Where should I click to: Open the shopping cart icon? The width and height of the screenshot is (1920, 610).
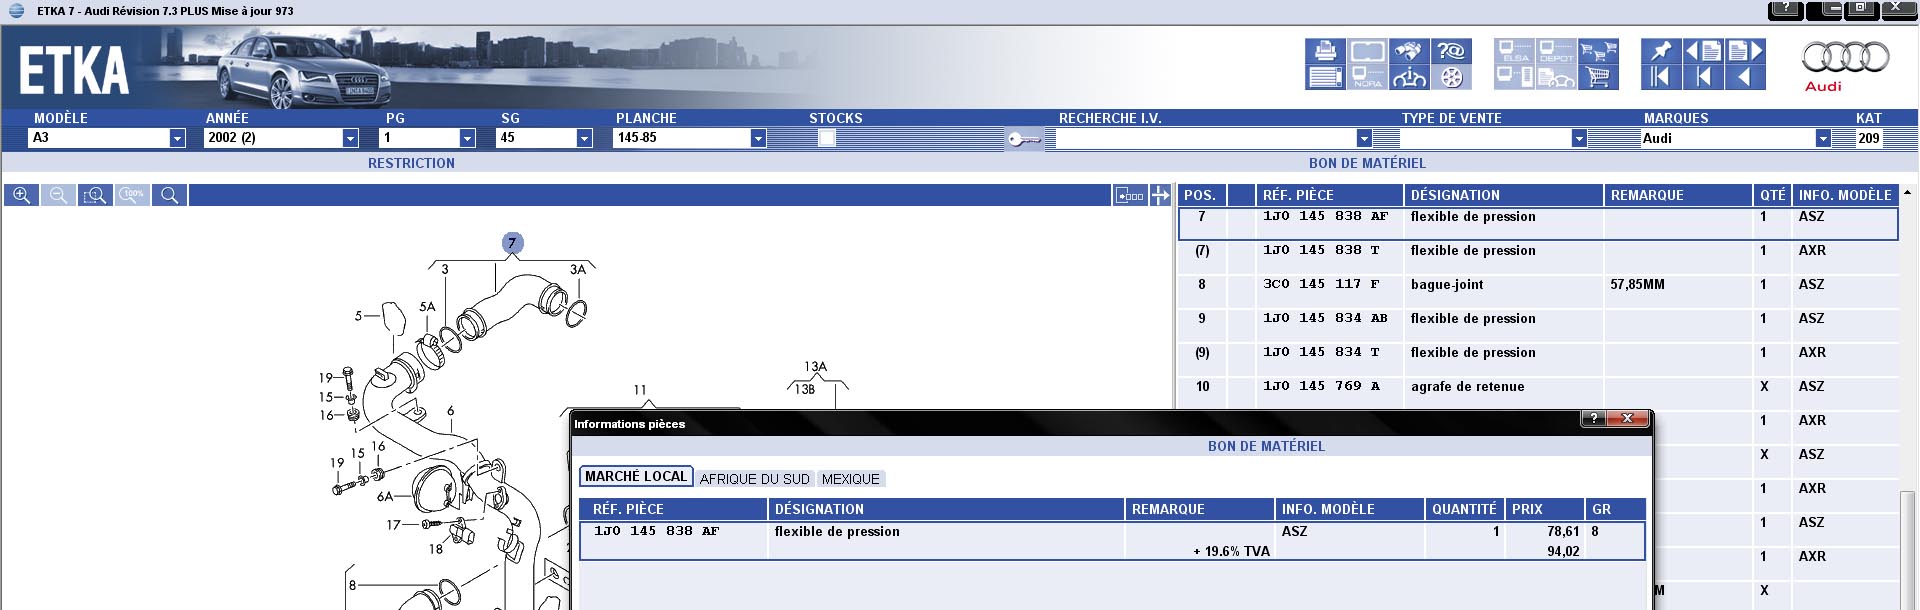tap(1598, 77)
